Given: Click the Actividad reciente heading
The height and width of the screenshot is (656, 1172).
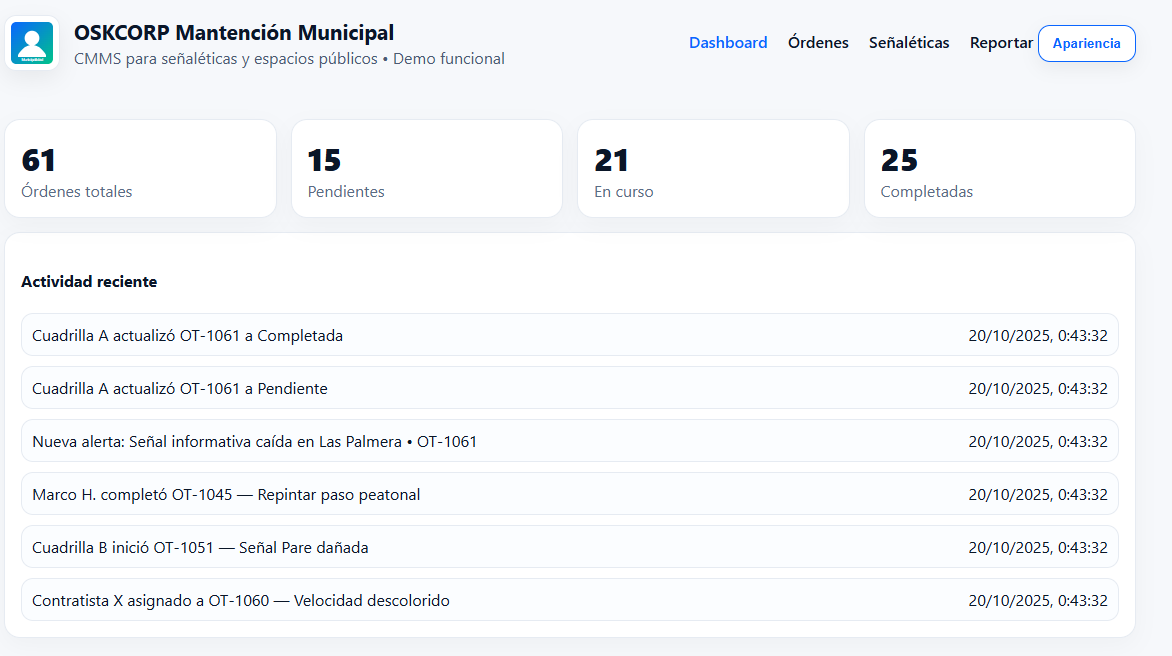Looking at the screenshot, I should click(x=89, y=282).
